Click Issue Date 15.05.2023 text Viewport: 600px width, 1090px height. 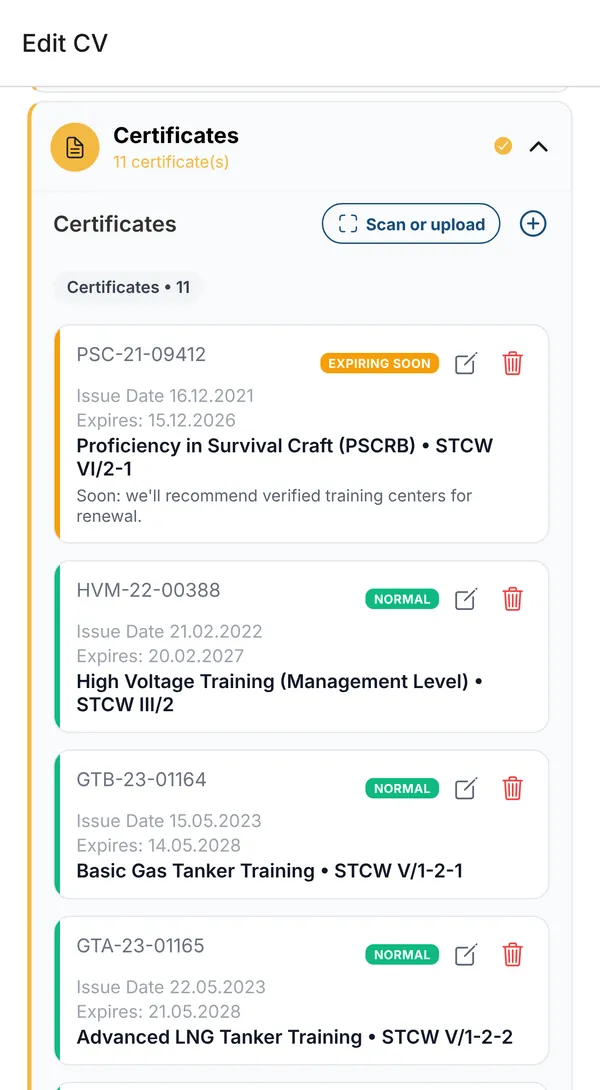click(169, 821)
